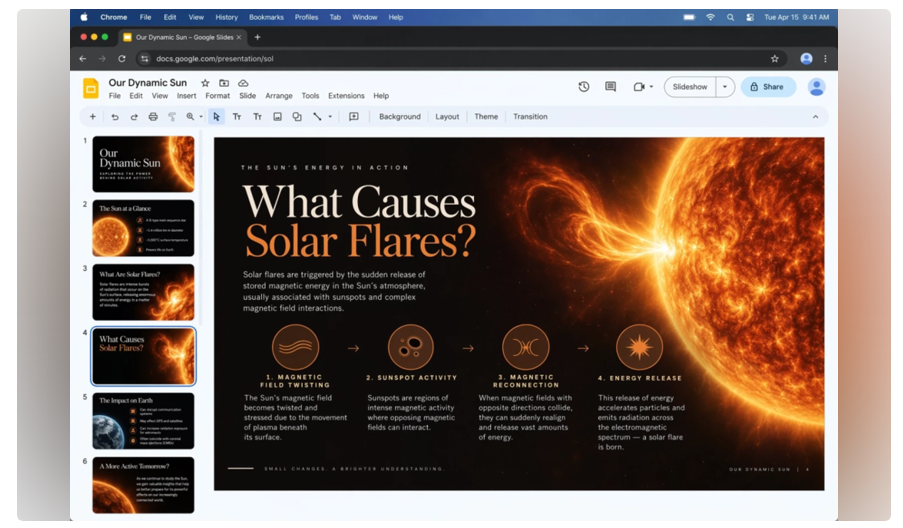Viewport: 903px width, 528px height.
Task: Reload the page in Chrome
Action: pyautogui.click(x=122, y=59)
